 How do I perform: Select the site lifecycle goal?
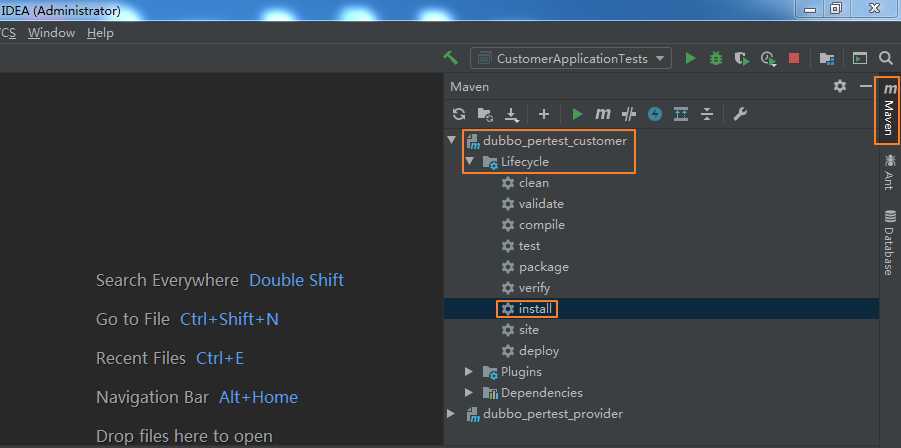point(529,330)
